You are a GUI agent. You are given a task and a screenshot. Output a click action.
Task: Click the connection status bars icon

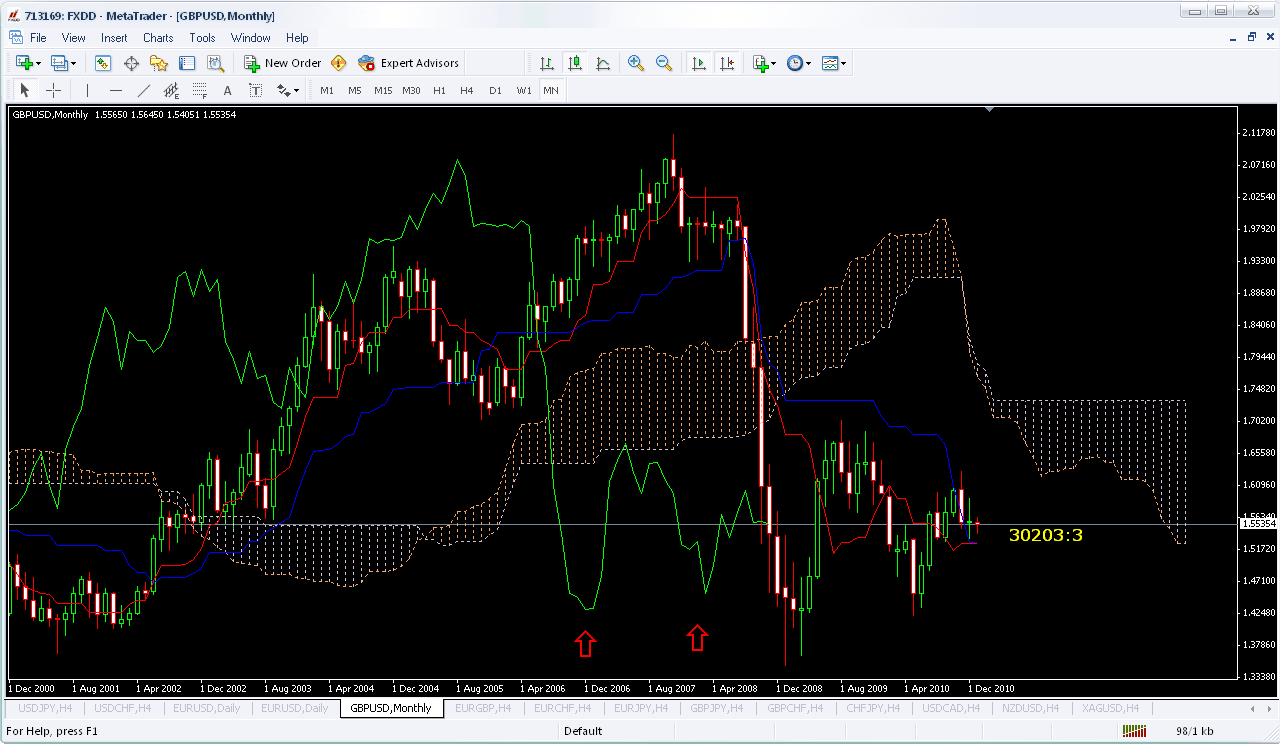tap(1132, 731)
